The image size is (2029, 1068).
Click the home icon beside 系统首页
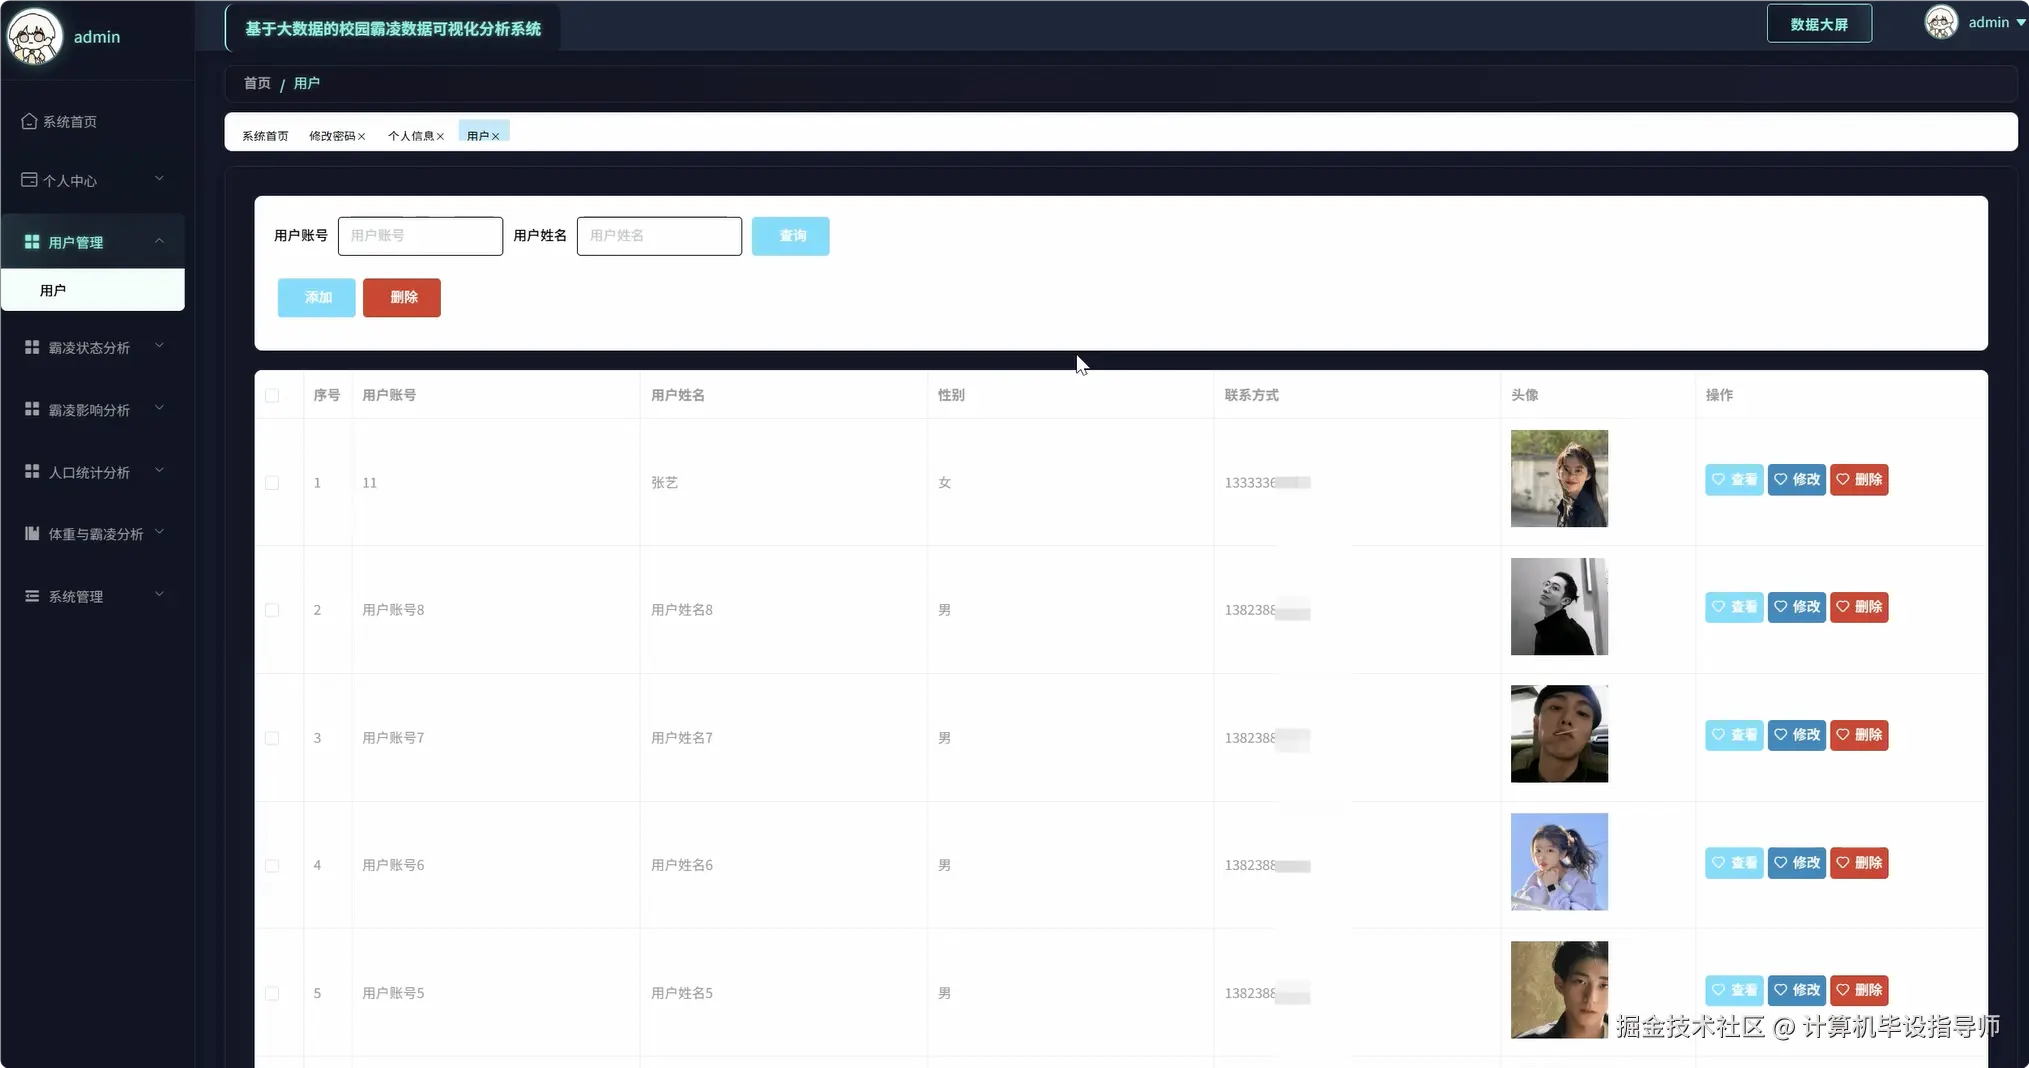(29, 121)
